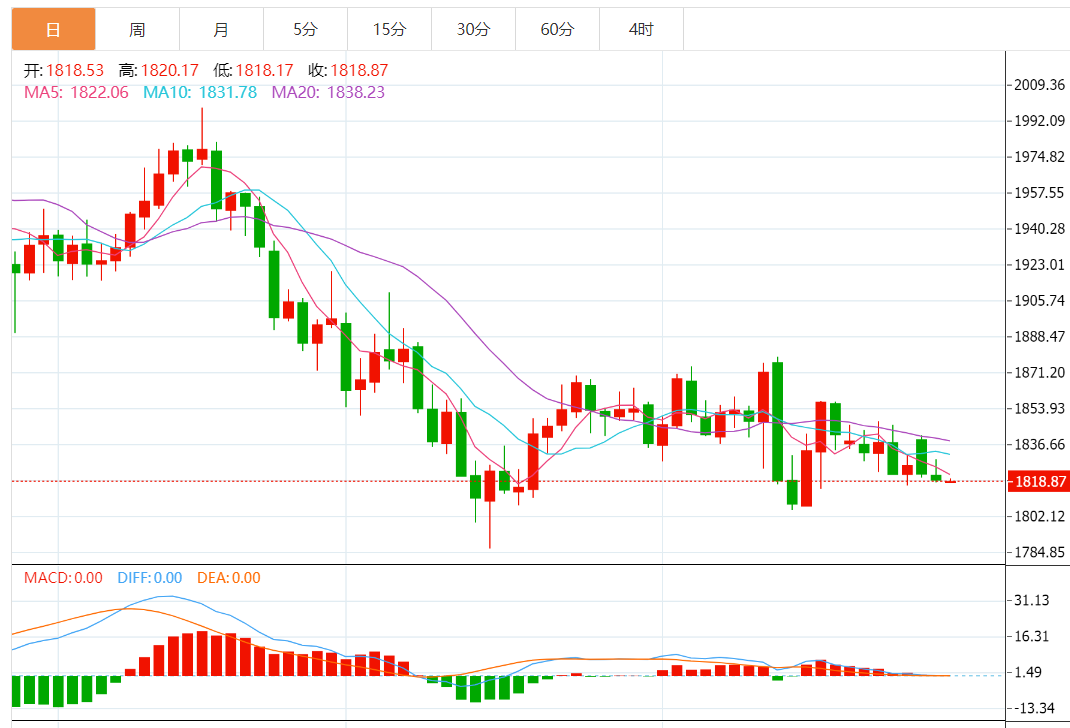Click the -13.34 MACD axis label
Viewport: 1070px width, 728px height.
pos(1035,708)
